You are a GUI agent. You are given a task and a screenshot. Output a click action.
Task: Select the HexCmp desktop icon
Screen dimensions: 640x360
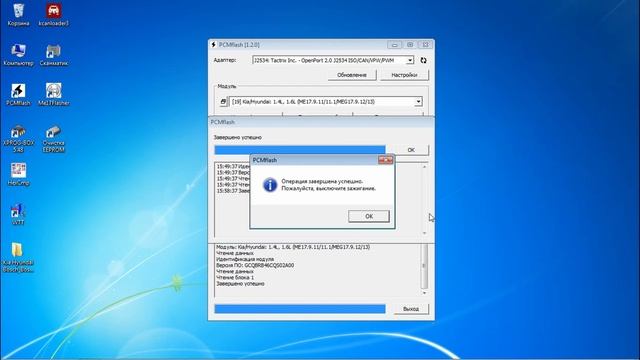[x=18, y=174]
